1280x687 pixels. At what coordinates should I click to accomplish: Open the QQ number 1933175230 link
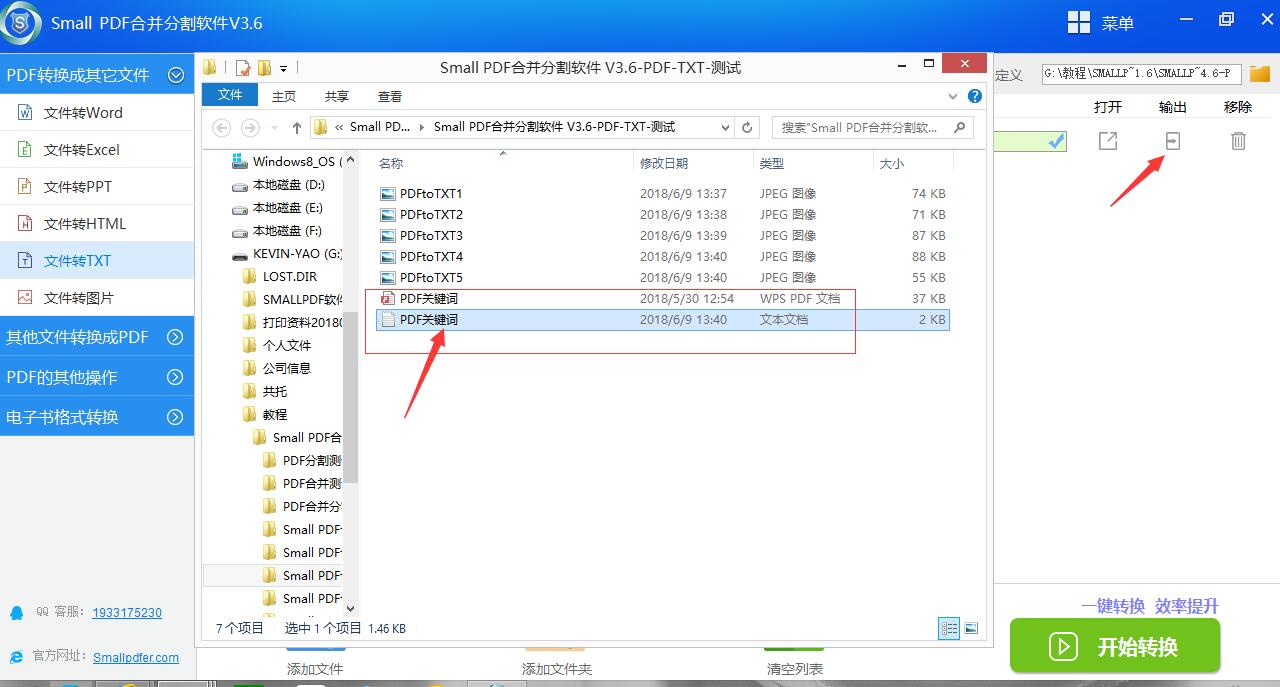(x=127, y=612)
